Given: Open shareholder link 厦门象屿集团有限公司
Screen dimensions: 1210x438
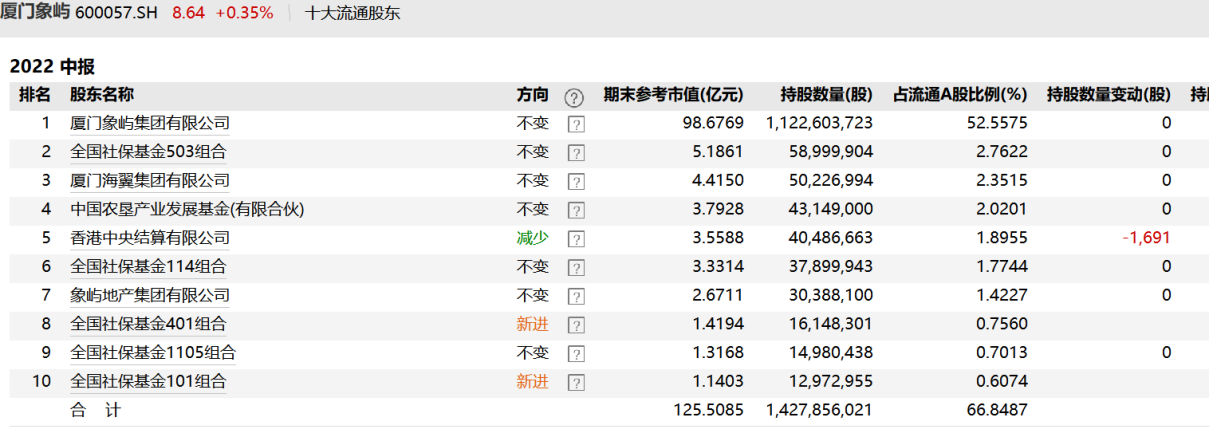Looking at the screenshot, I should point(150,123).
